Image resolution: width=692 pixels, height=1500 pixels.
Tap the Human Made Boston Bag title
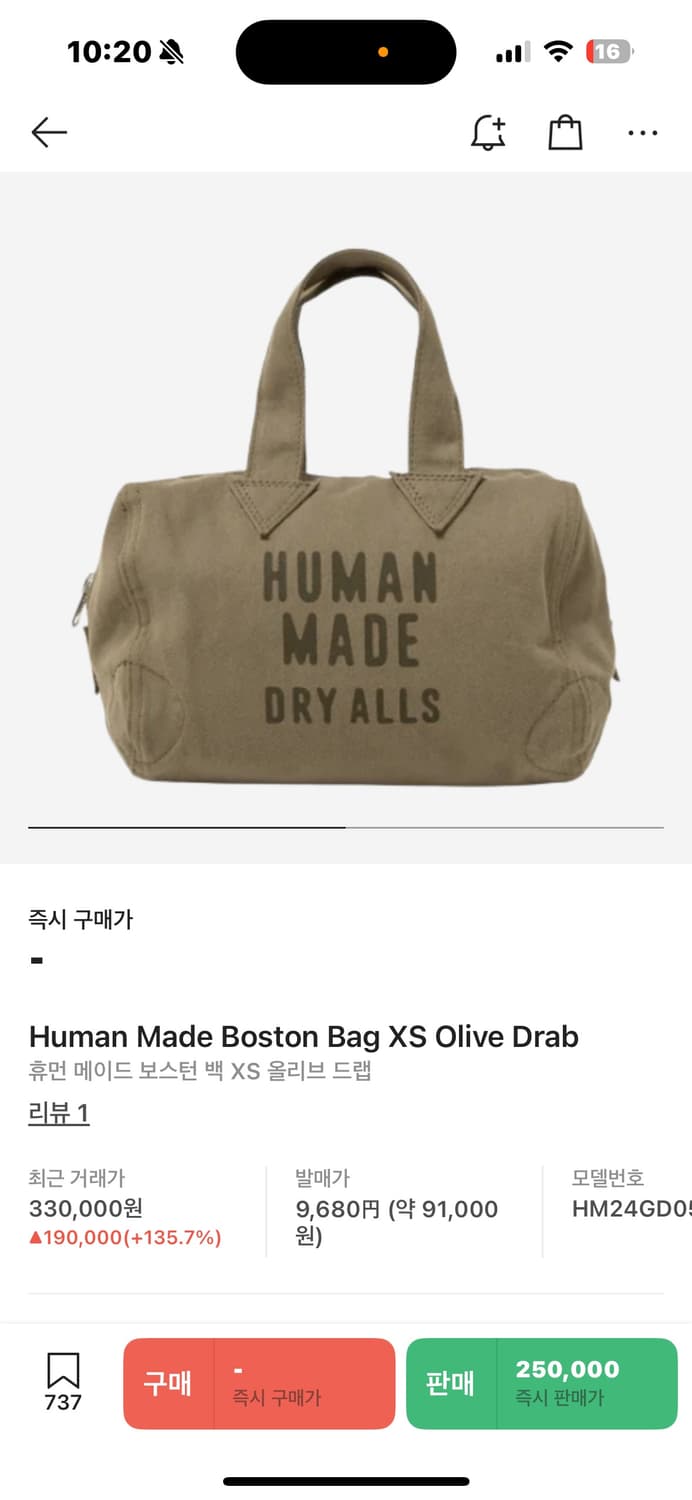(x=304, y=1036)
